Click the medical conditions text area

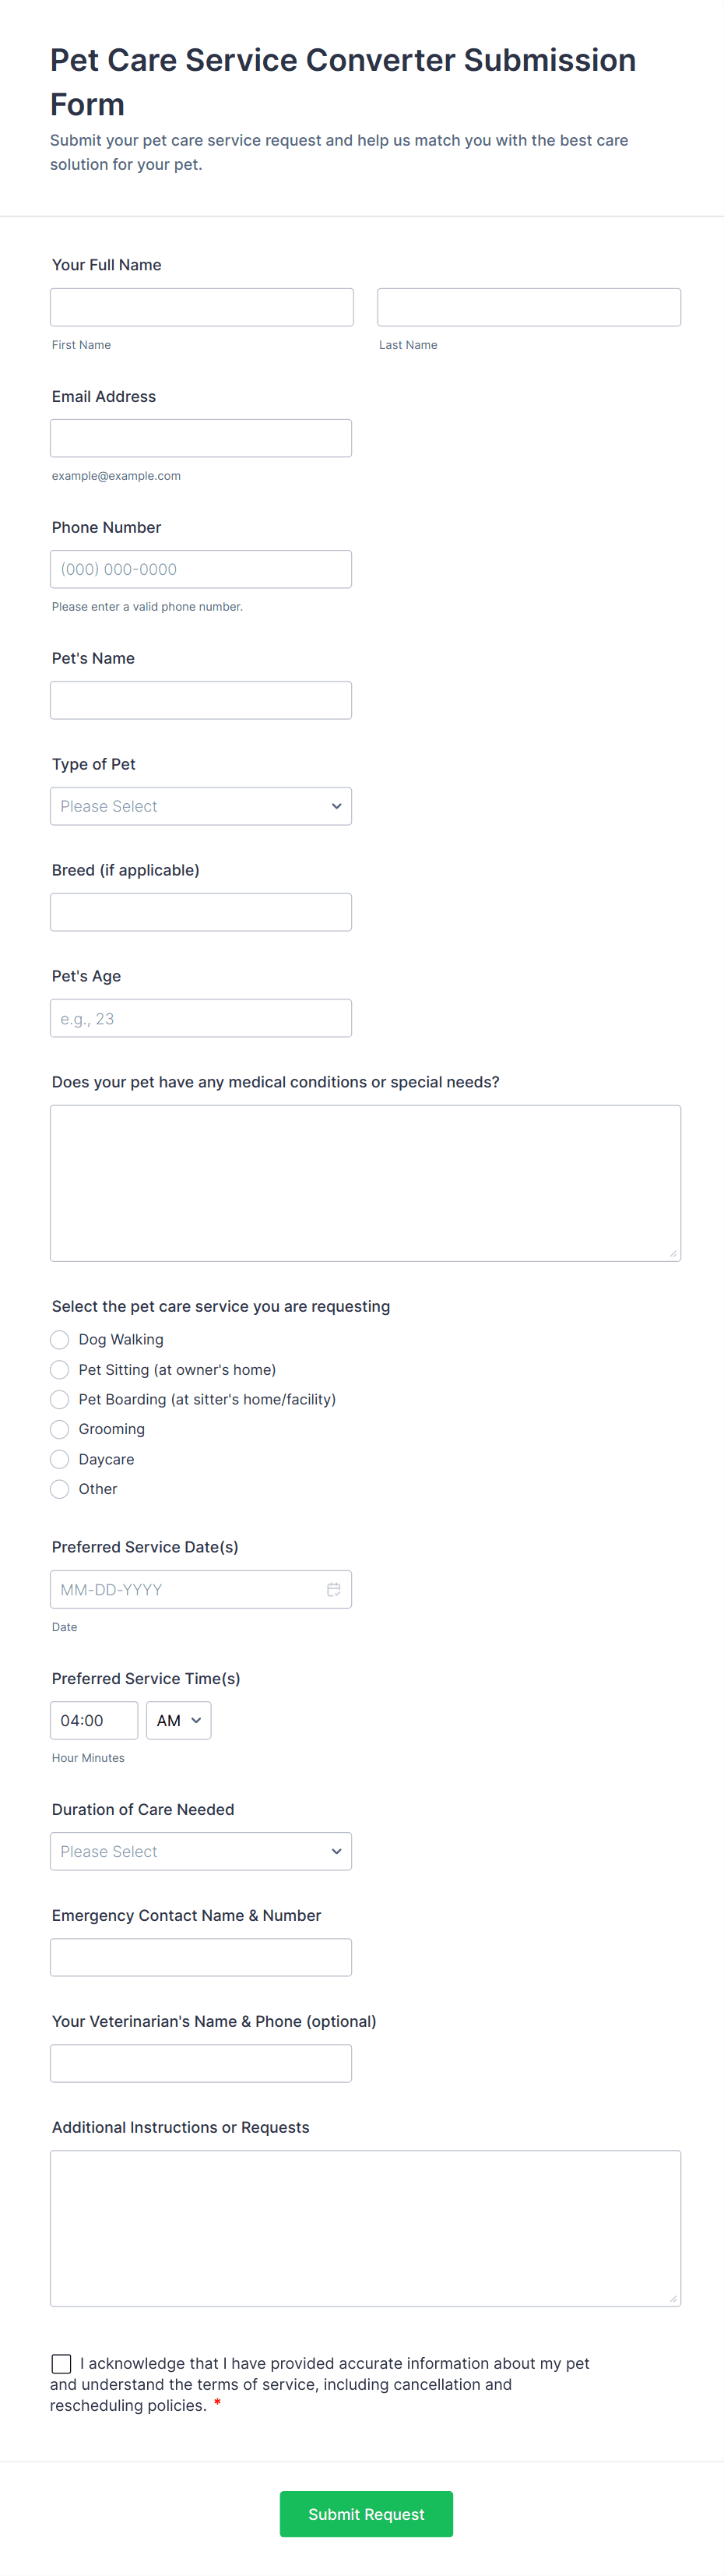(x=365, y=1182)
